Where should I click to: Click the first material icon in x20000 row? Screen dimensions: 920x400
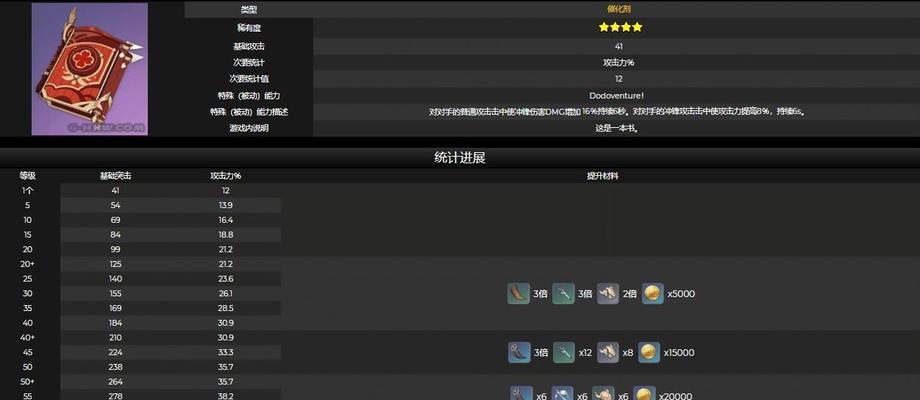pos(520,394)
